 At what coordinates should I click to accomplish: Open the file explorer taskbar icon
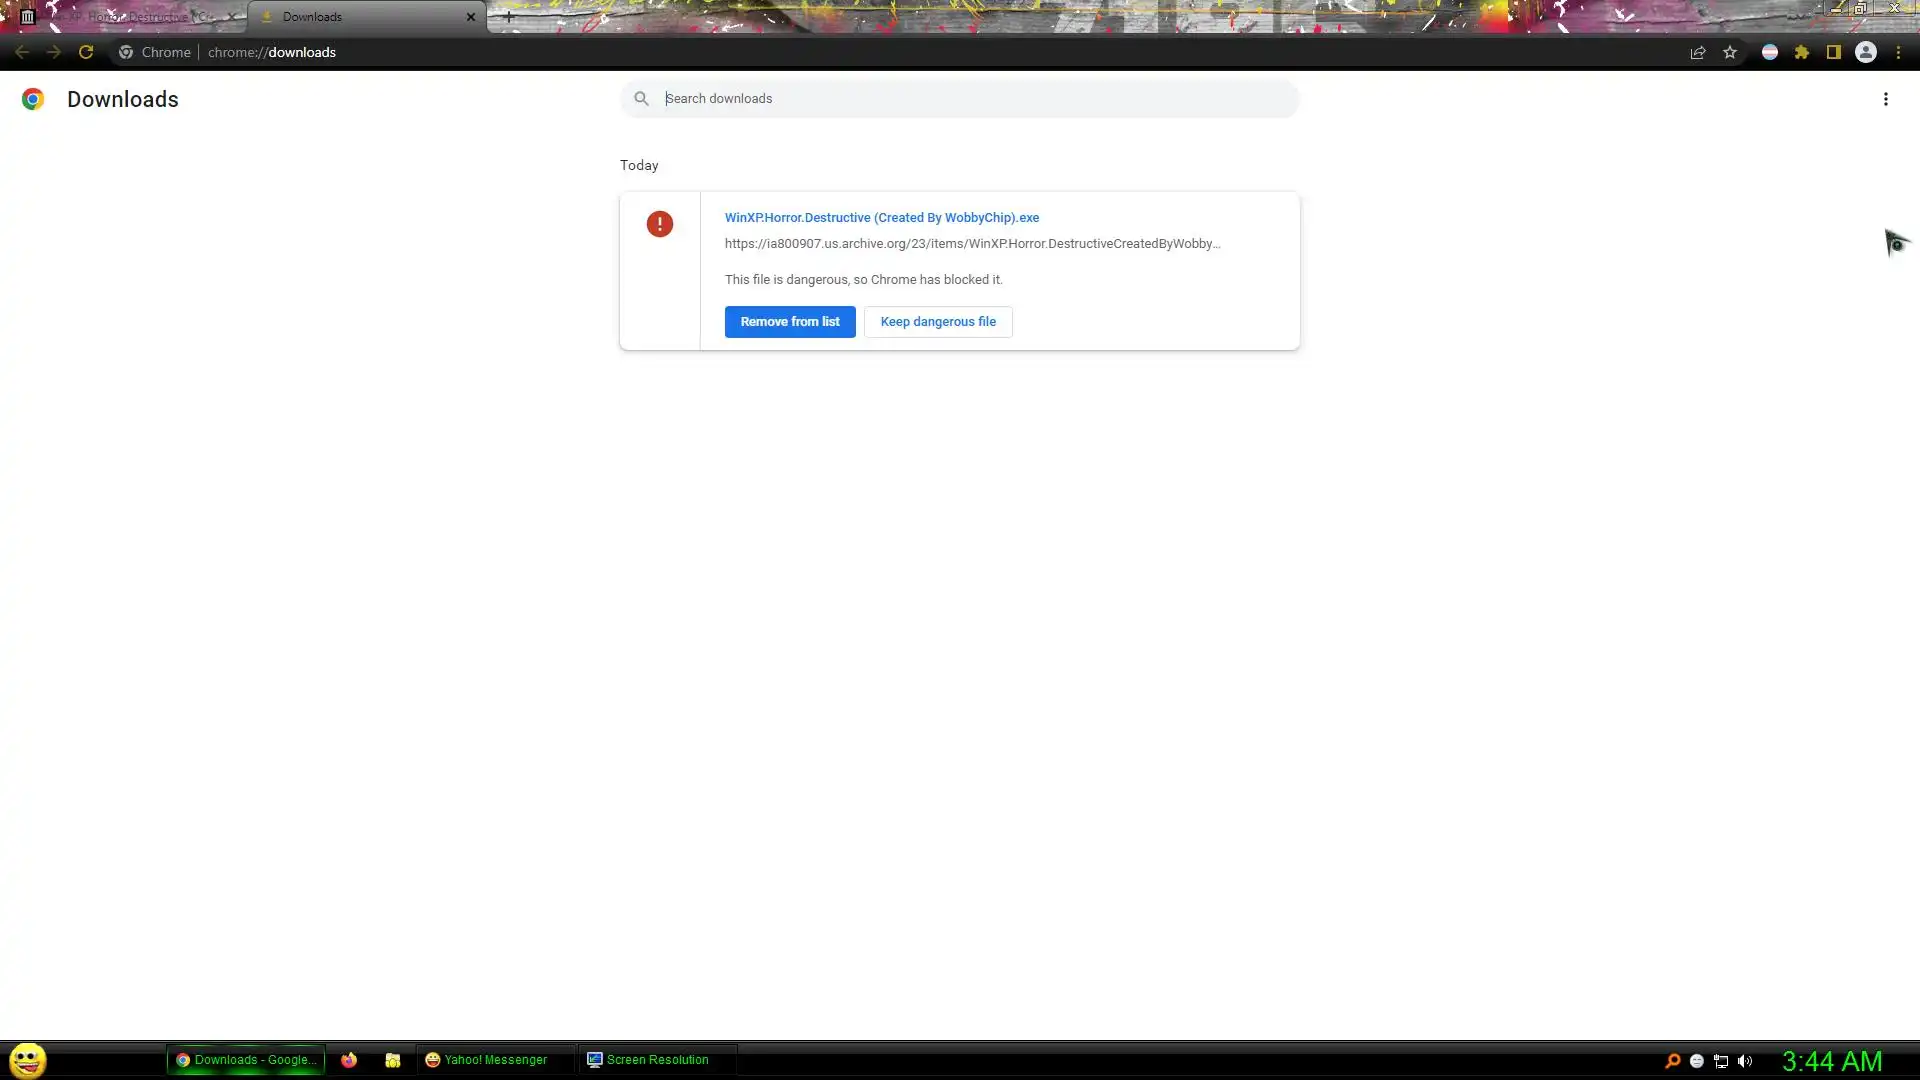393,1060
